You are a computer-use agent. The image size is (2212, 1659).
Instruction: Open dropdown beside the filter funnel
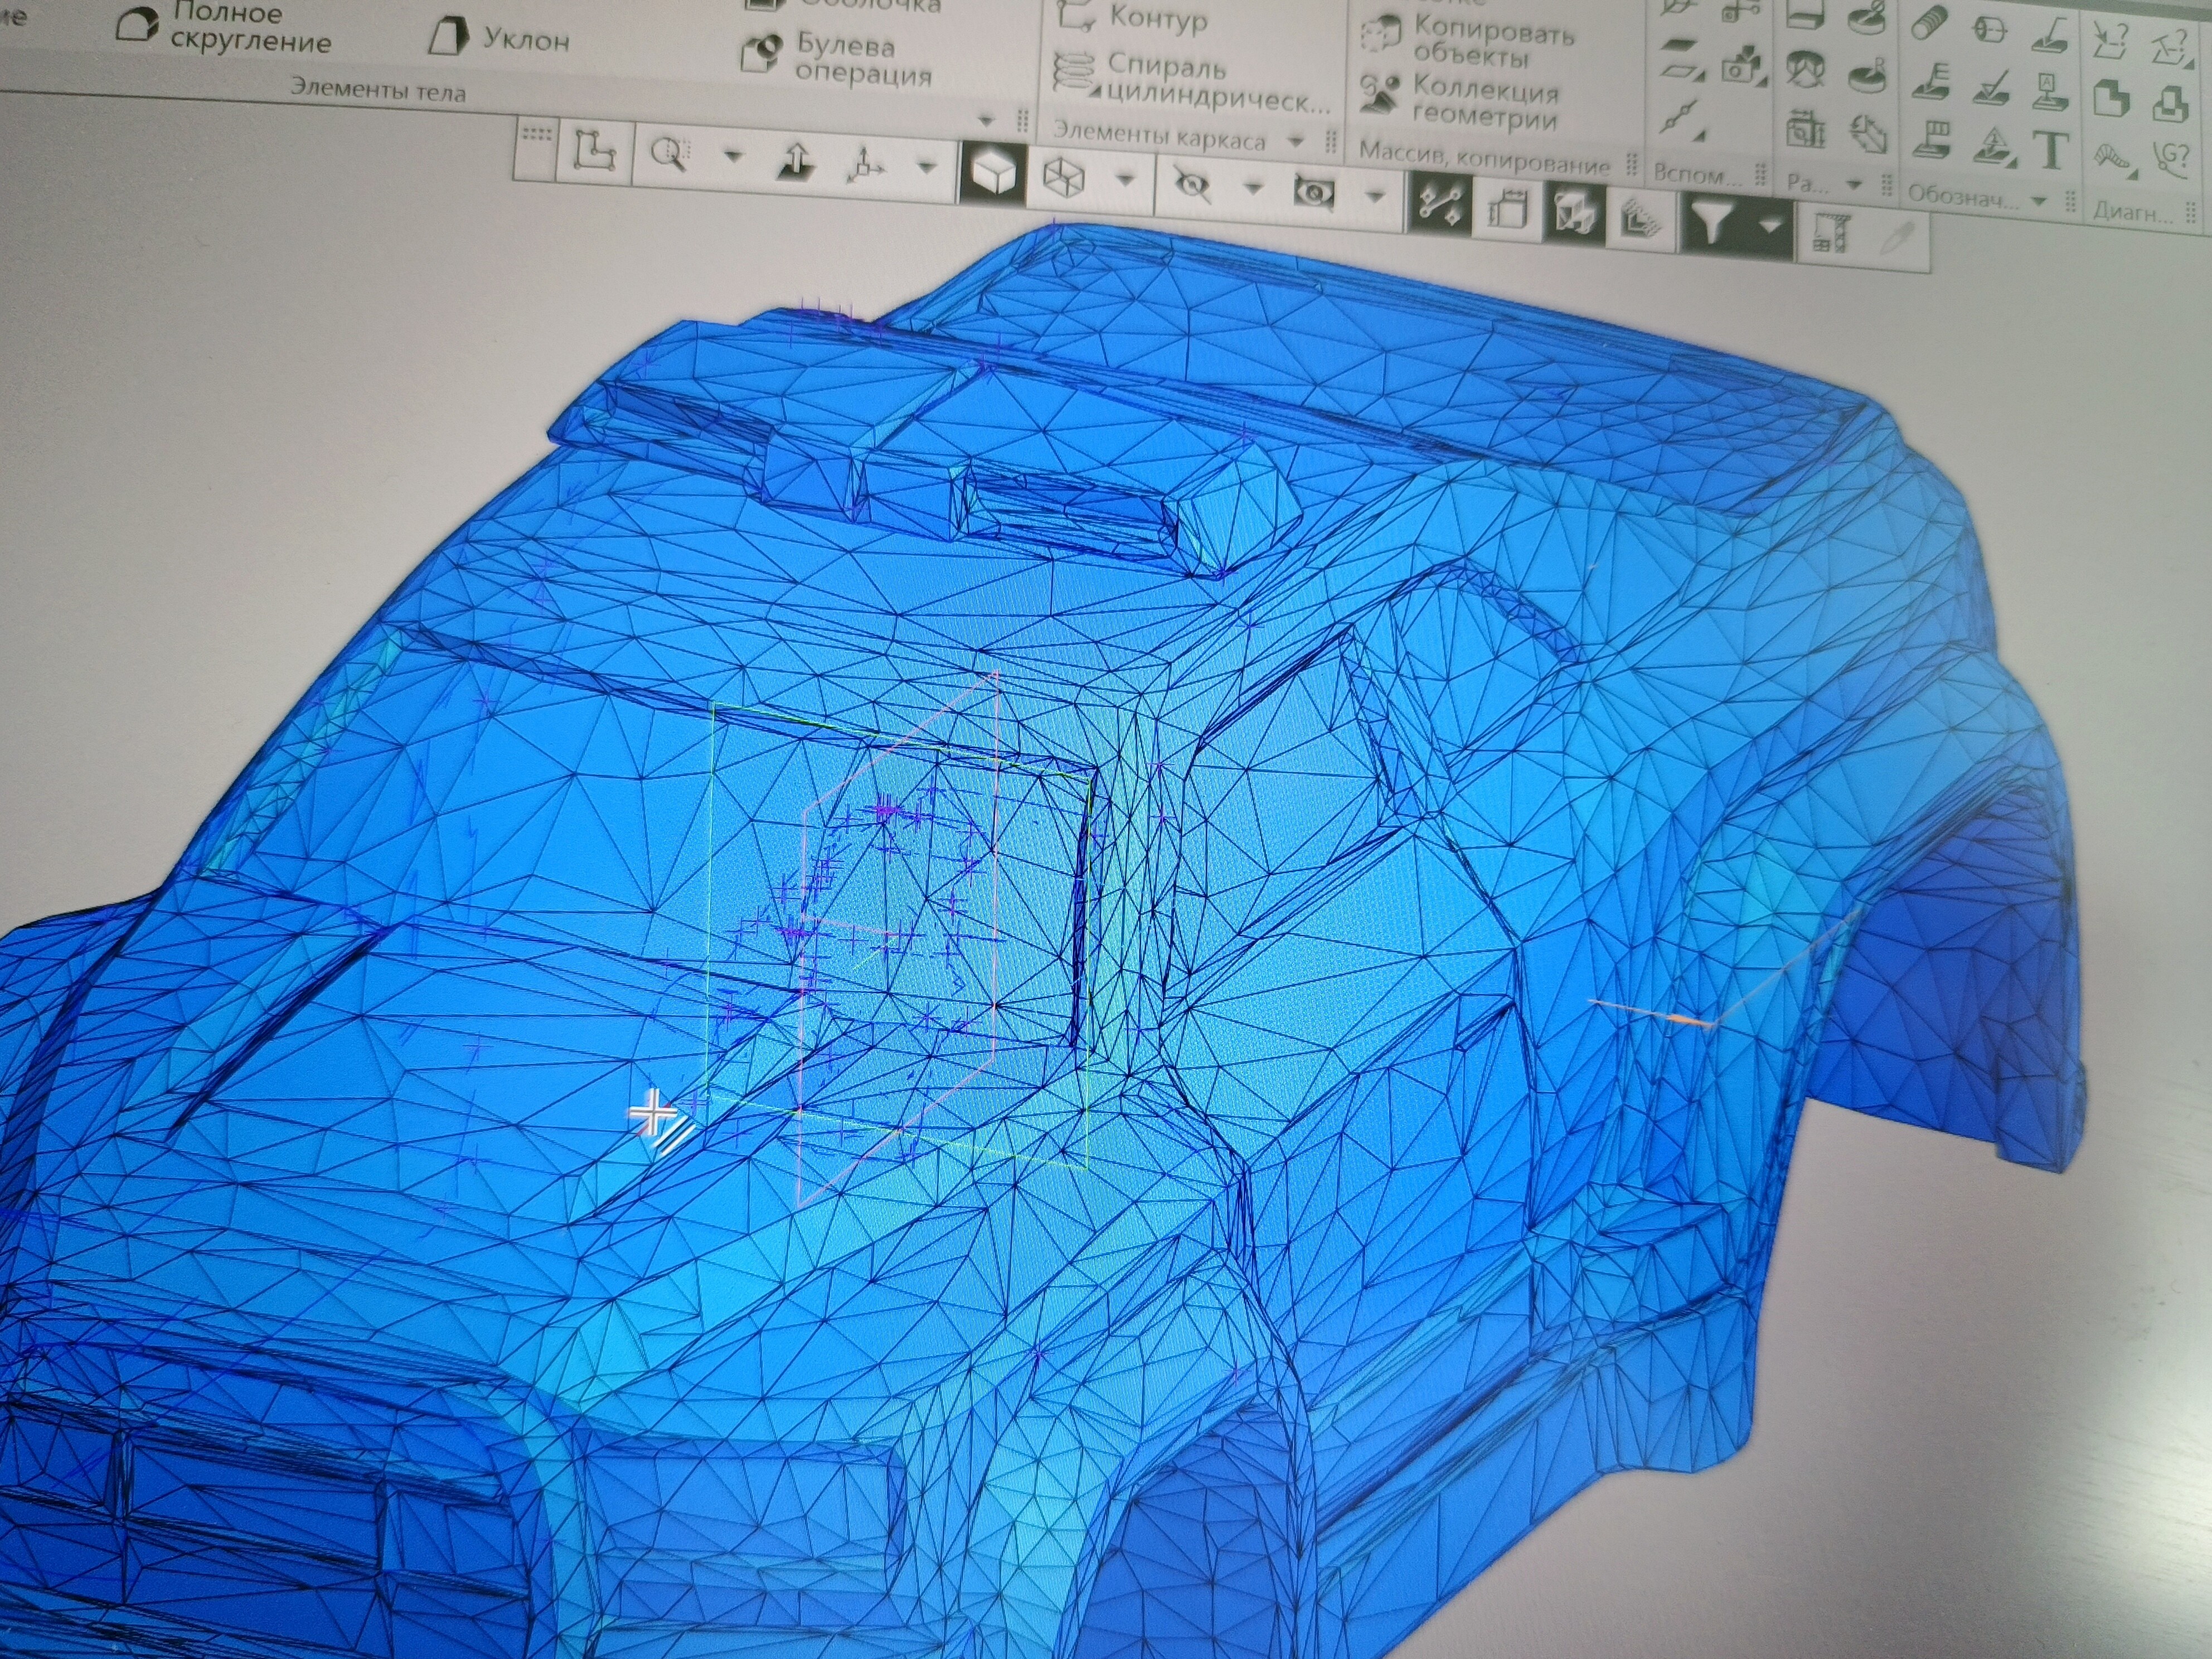pyautogui.click(x=1770, y=225)
